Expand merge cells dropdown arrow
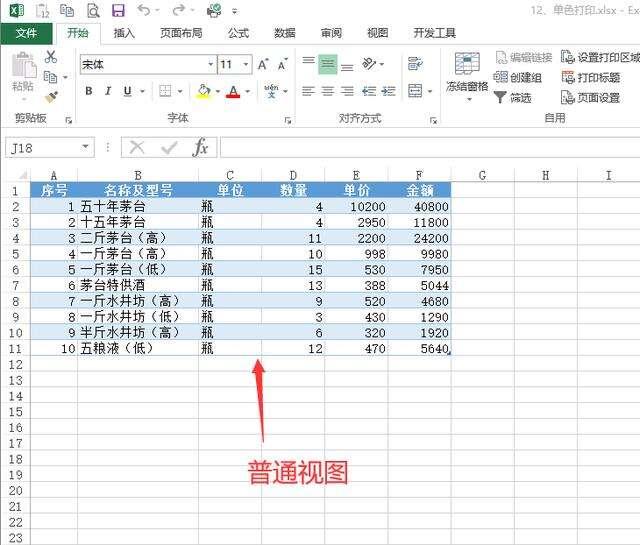This screenshot has height=545, width=640. point(430,91)
